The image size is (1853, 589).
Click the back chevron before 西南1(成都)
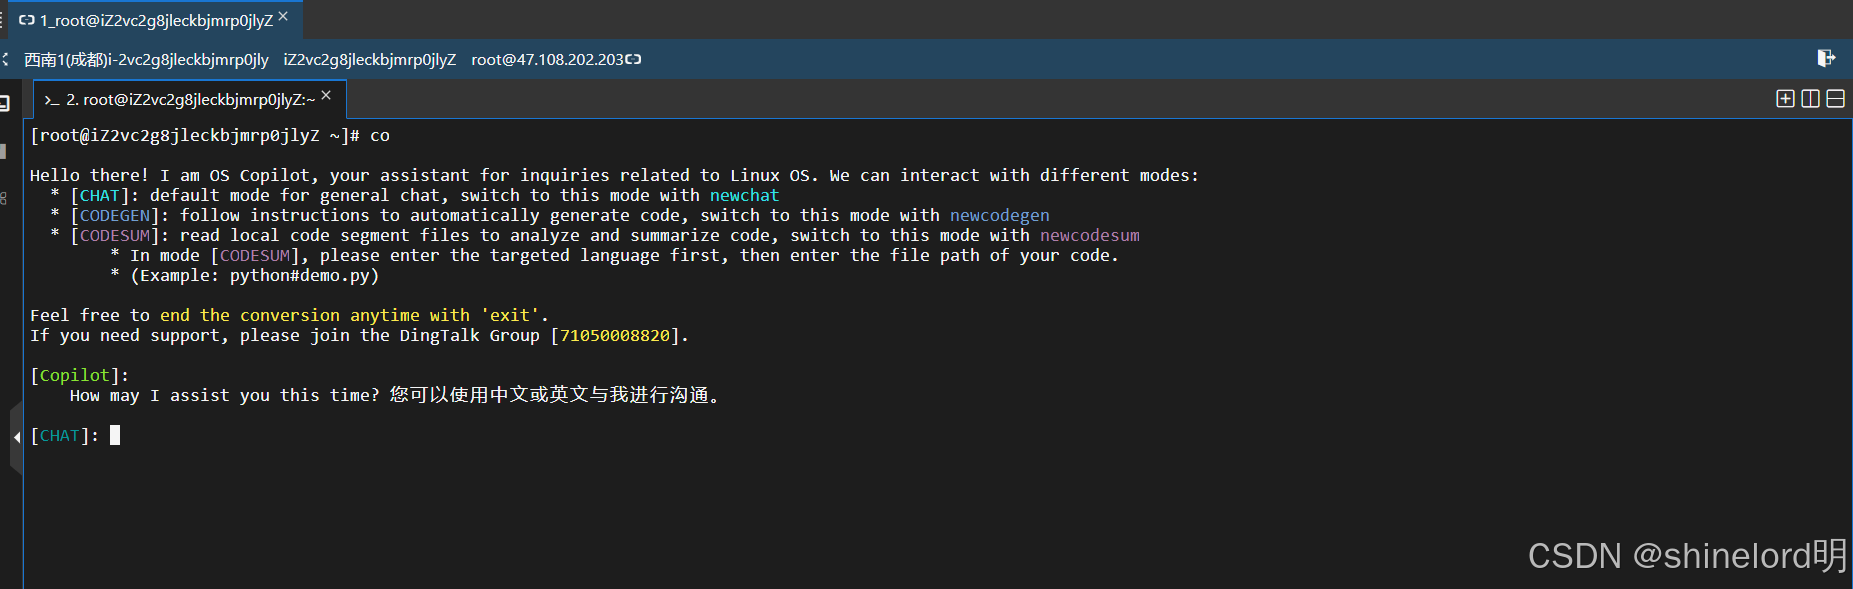[6, 59]
